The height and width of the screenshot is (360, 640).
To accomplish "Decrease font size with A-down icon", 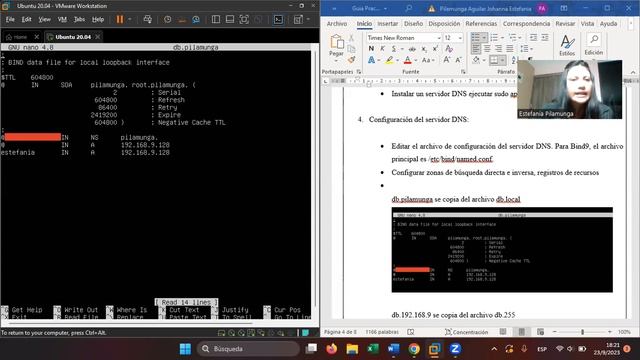I will click(x=458, y=60).
